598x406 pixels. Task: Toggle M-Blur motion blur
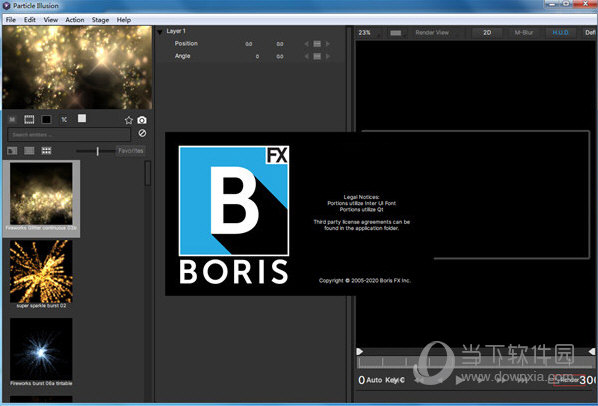coord(524,33)
